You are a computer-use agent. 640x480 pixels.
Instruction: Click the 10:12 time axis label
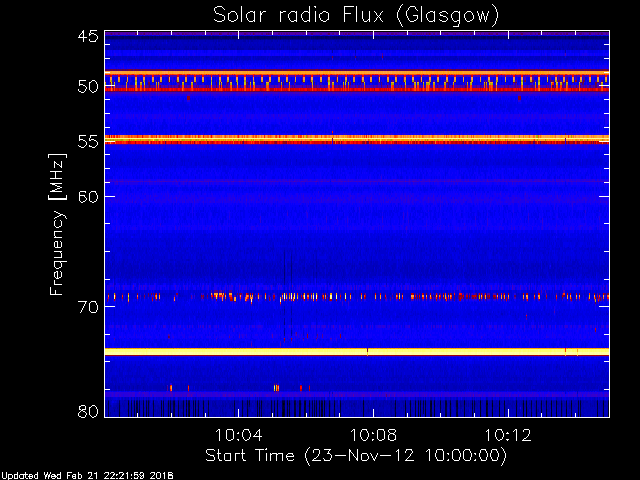[508, 435]
